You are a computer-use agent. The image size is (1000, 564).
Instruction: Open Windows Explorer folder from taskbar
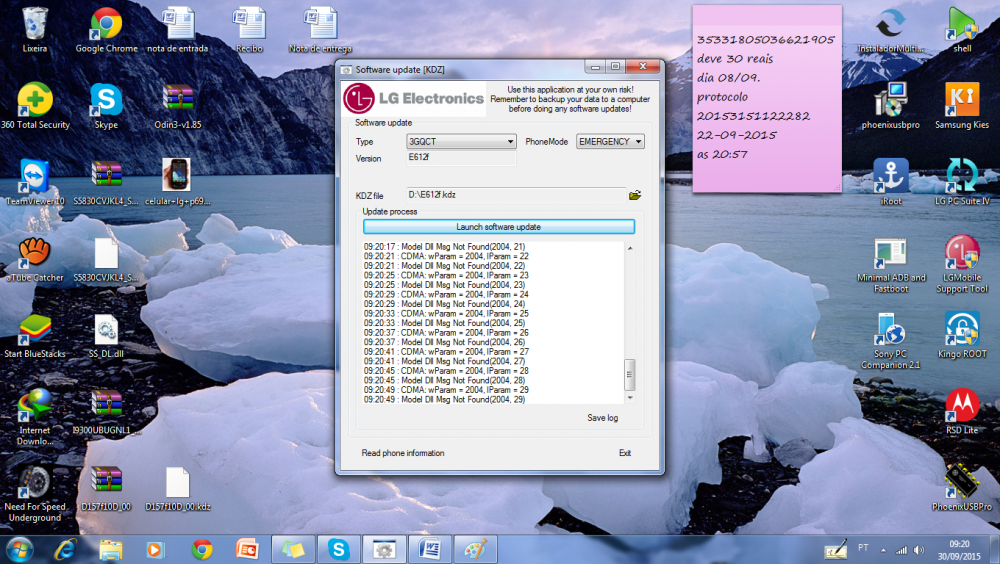coord(111,549)
